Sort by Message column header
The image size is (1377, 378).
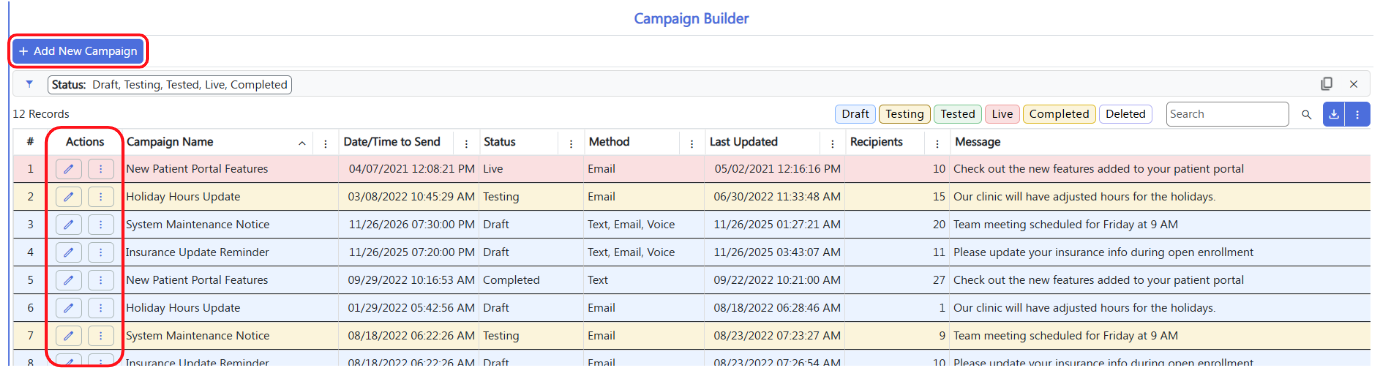(x=977, y=142)
